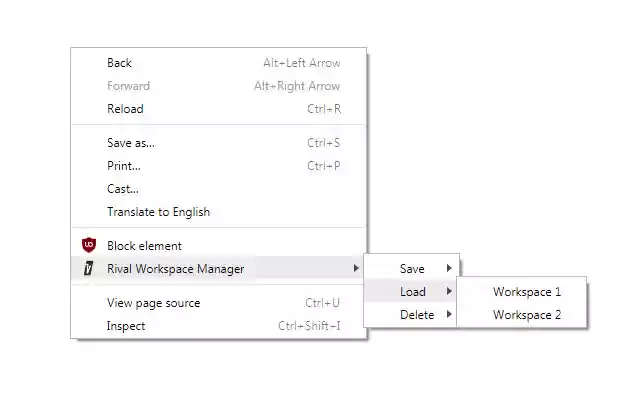Go Back via context menu
The image size is (640, 400).
click(219, 63)
